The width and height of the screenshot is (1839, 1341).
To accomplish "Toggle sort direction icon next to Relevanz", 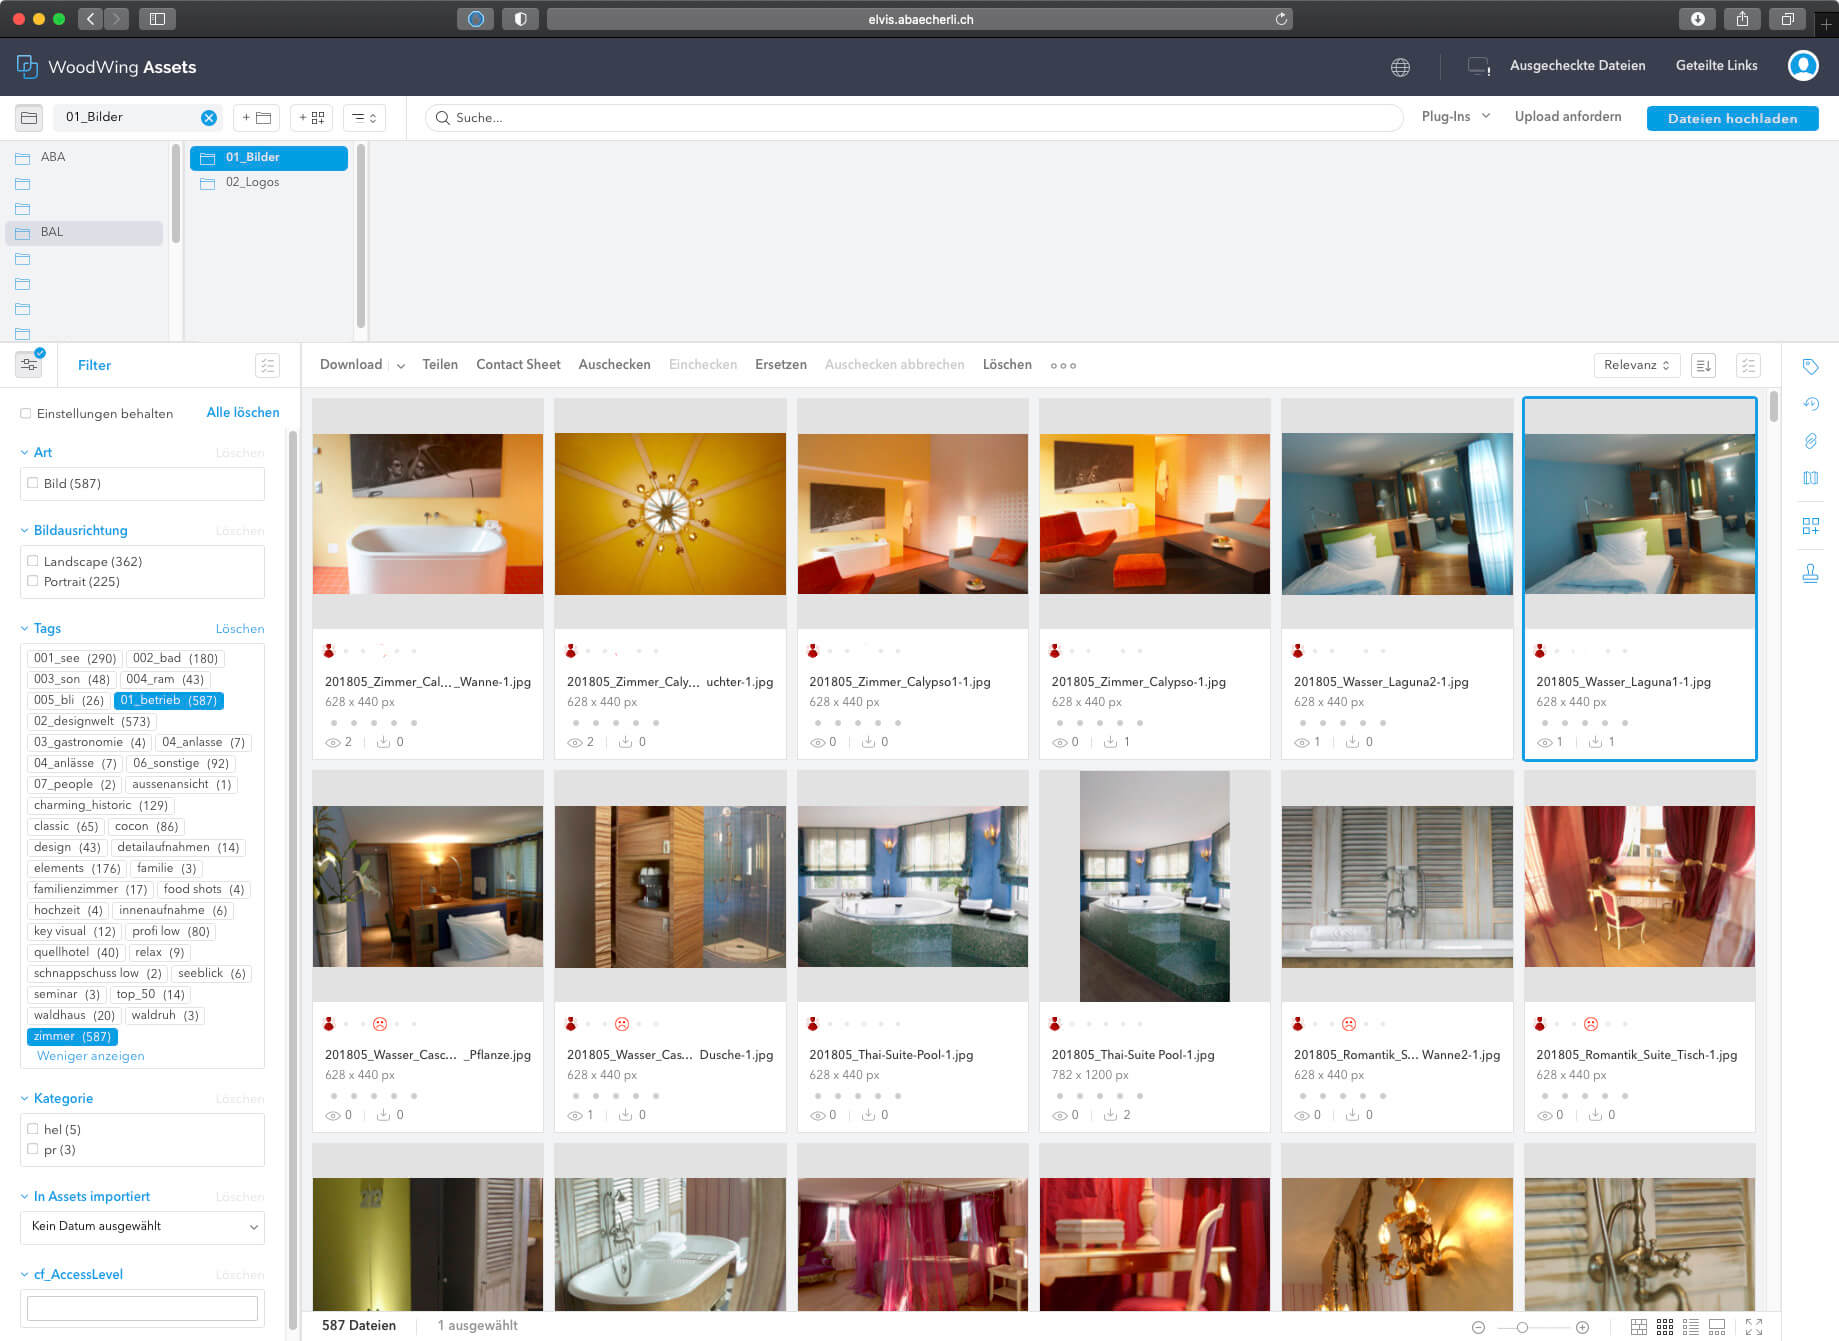I will coord(1703,365).
